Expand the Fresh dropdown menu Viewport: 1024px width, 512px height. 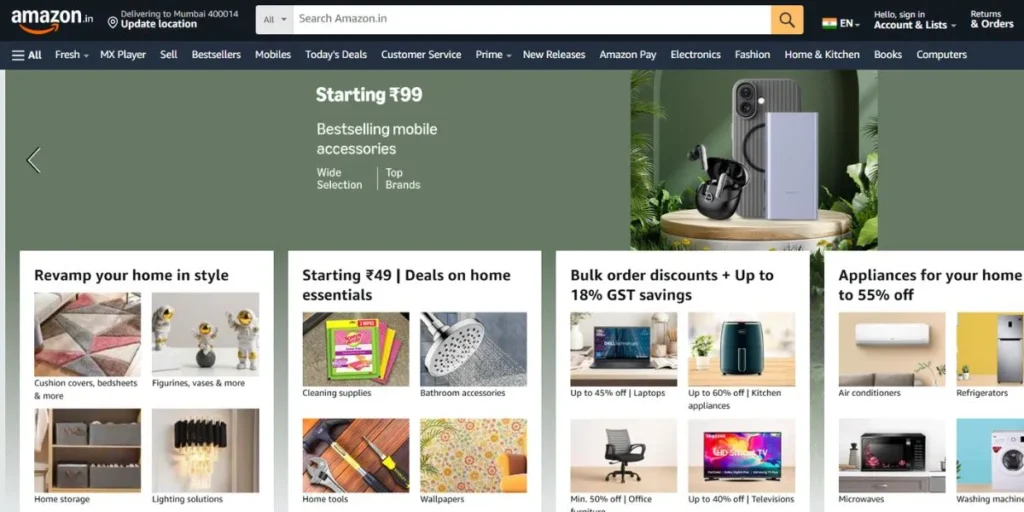(x=72, y=55)
